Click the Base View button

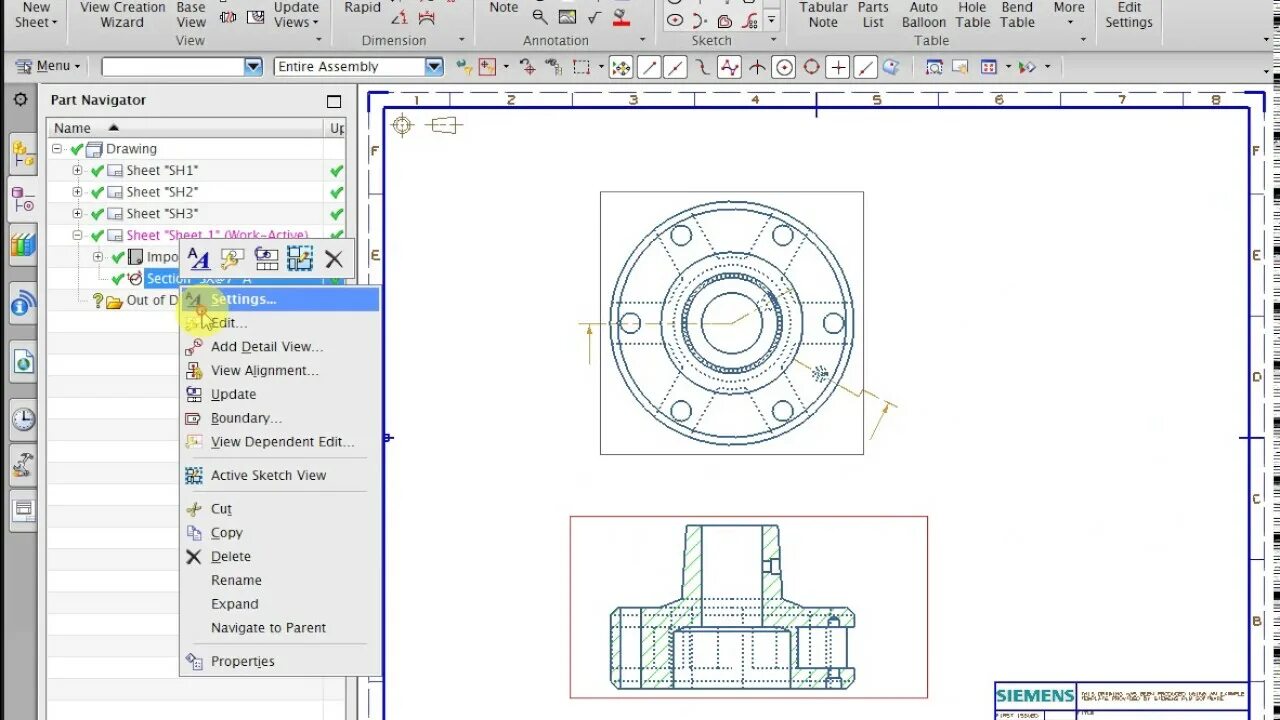pyautogui.click(x=191, y=15)
